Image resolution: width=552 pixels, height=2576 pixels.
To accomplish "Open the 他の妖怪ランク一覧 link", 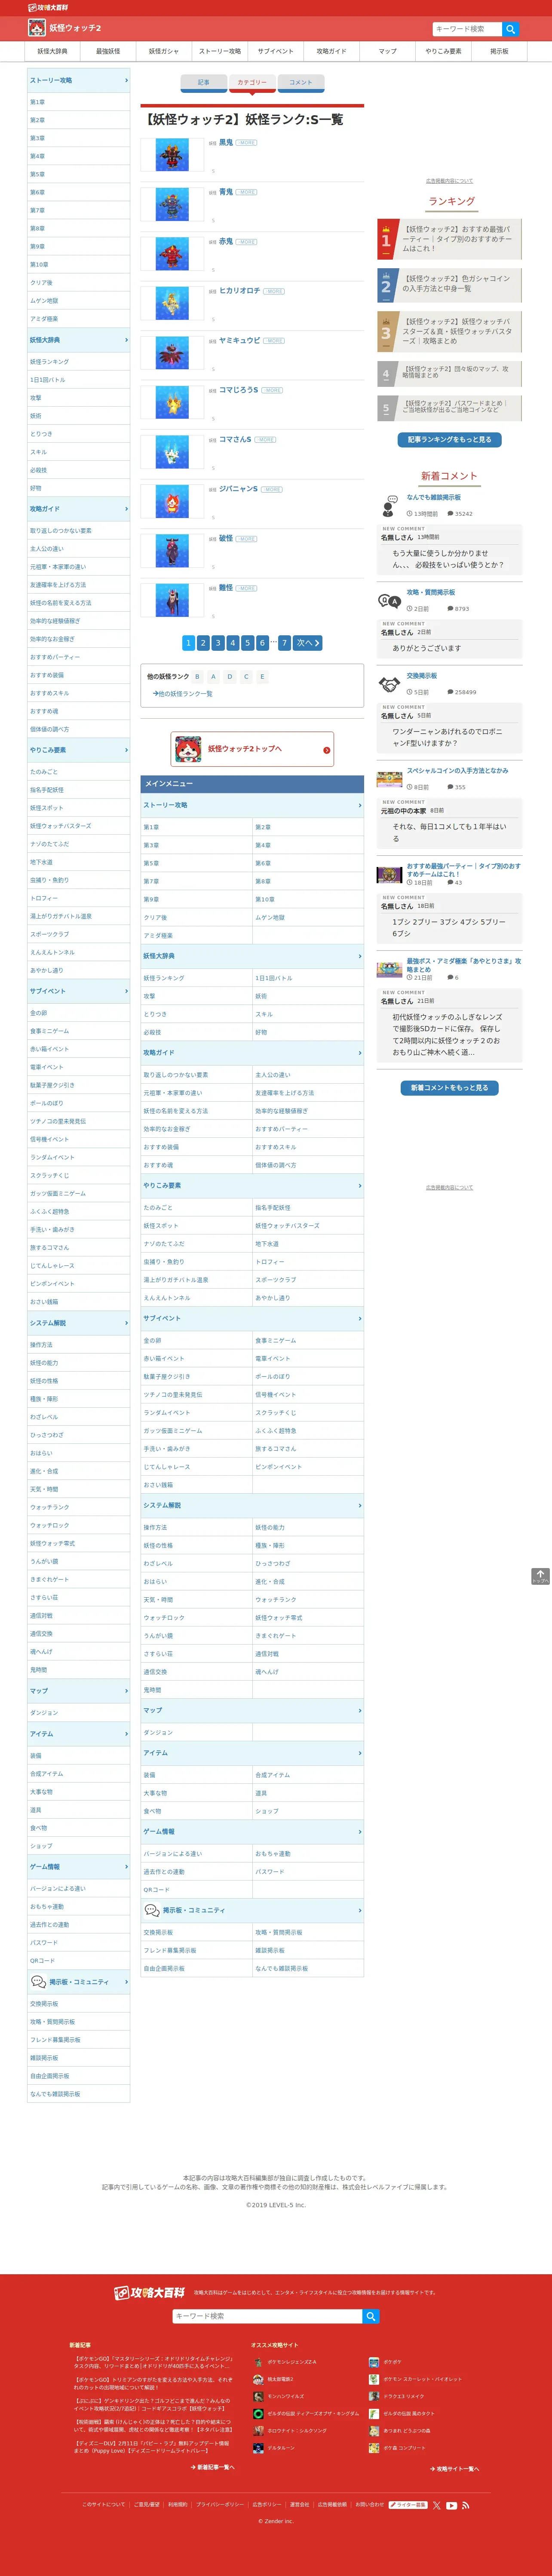I will (x=183, y=694).
